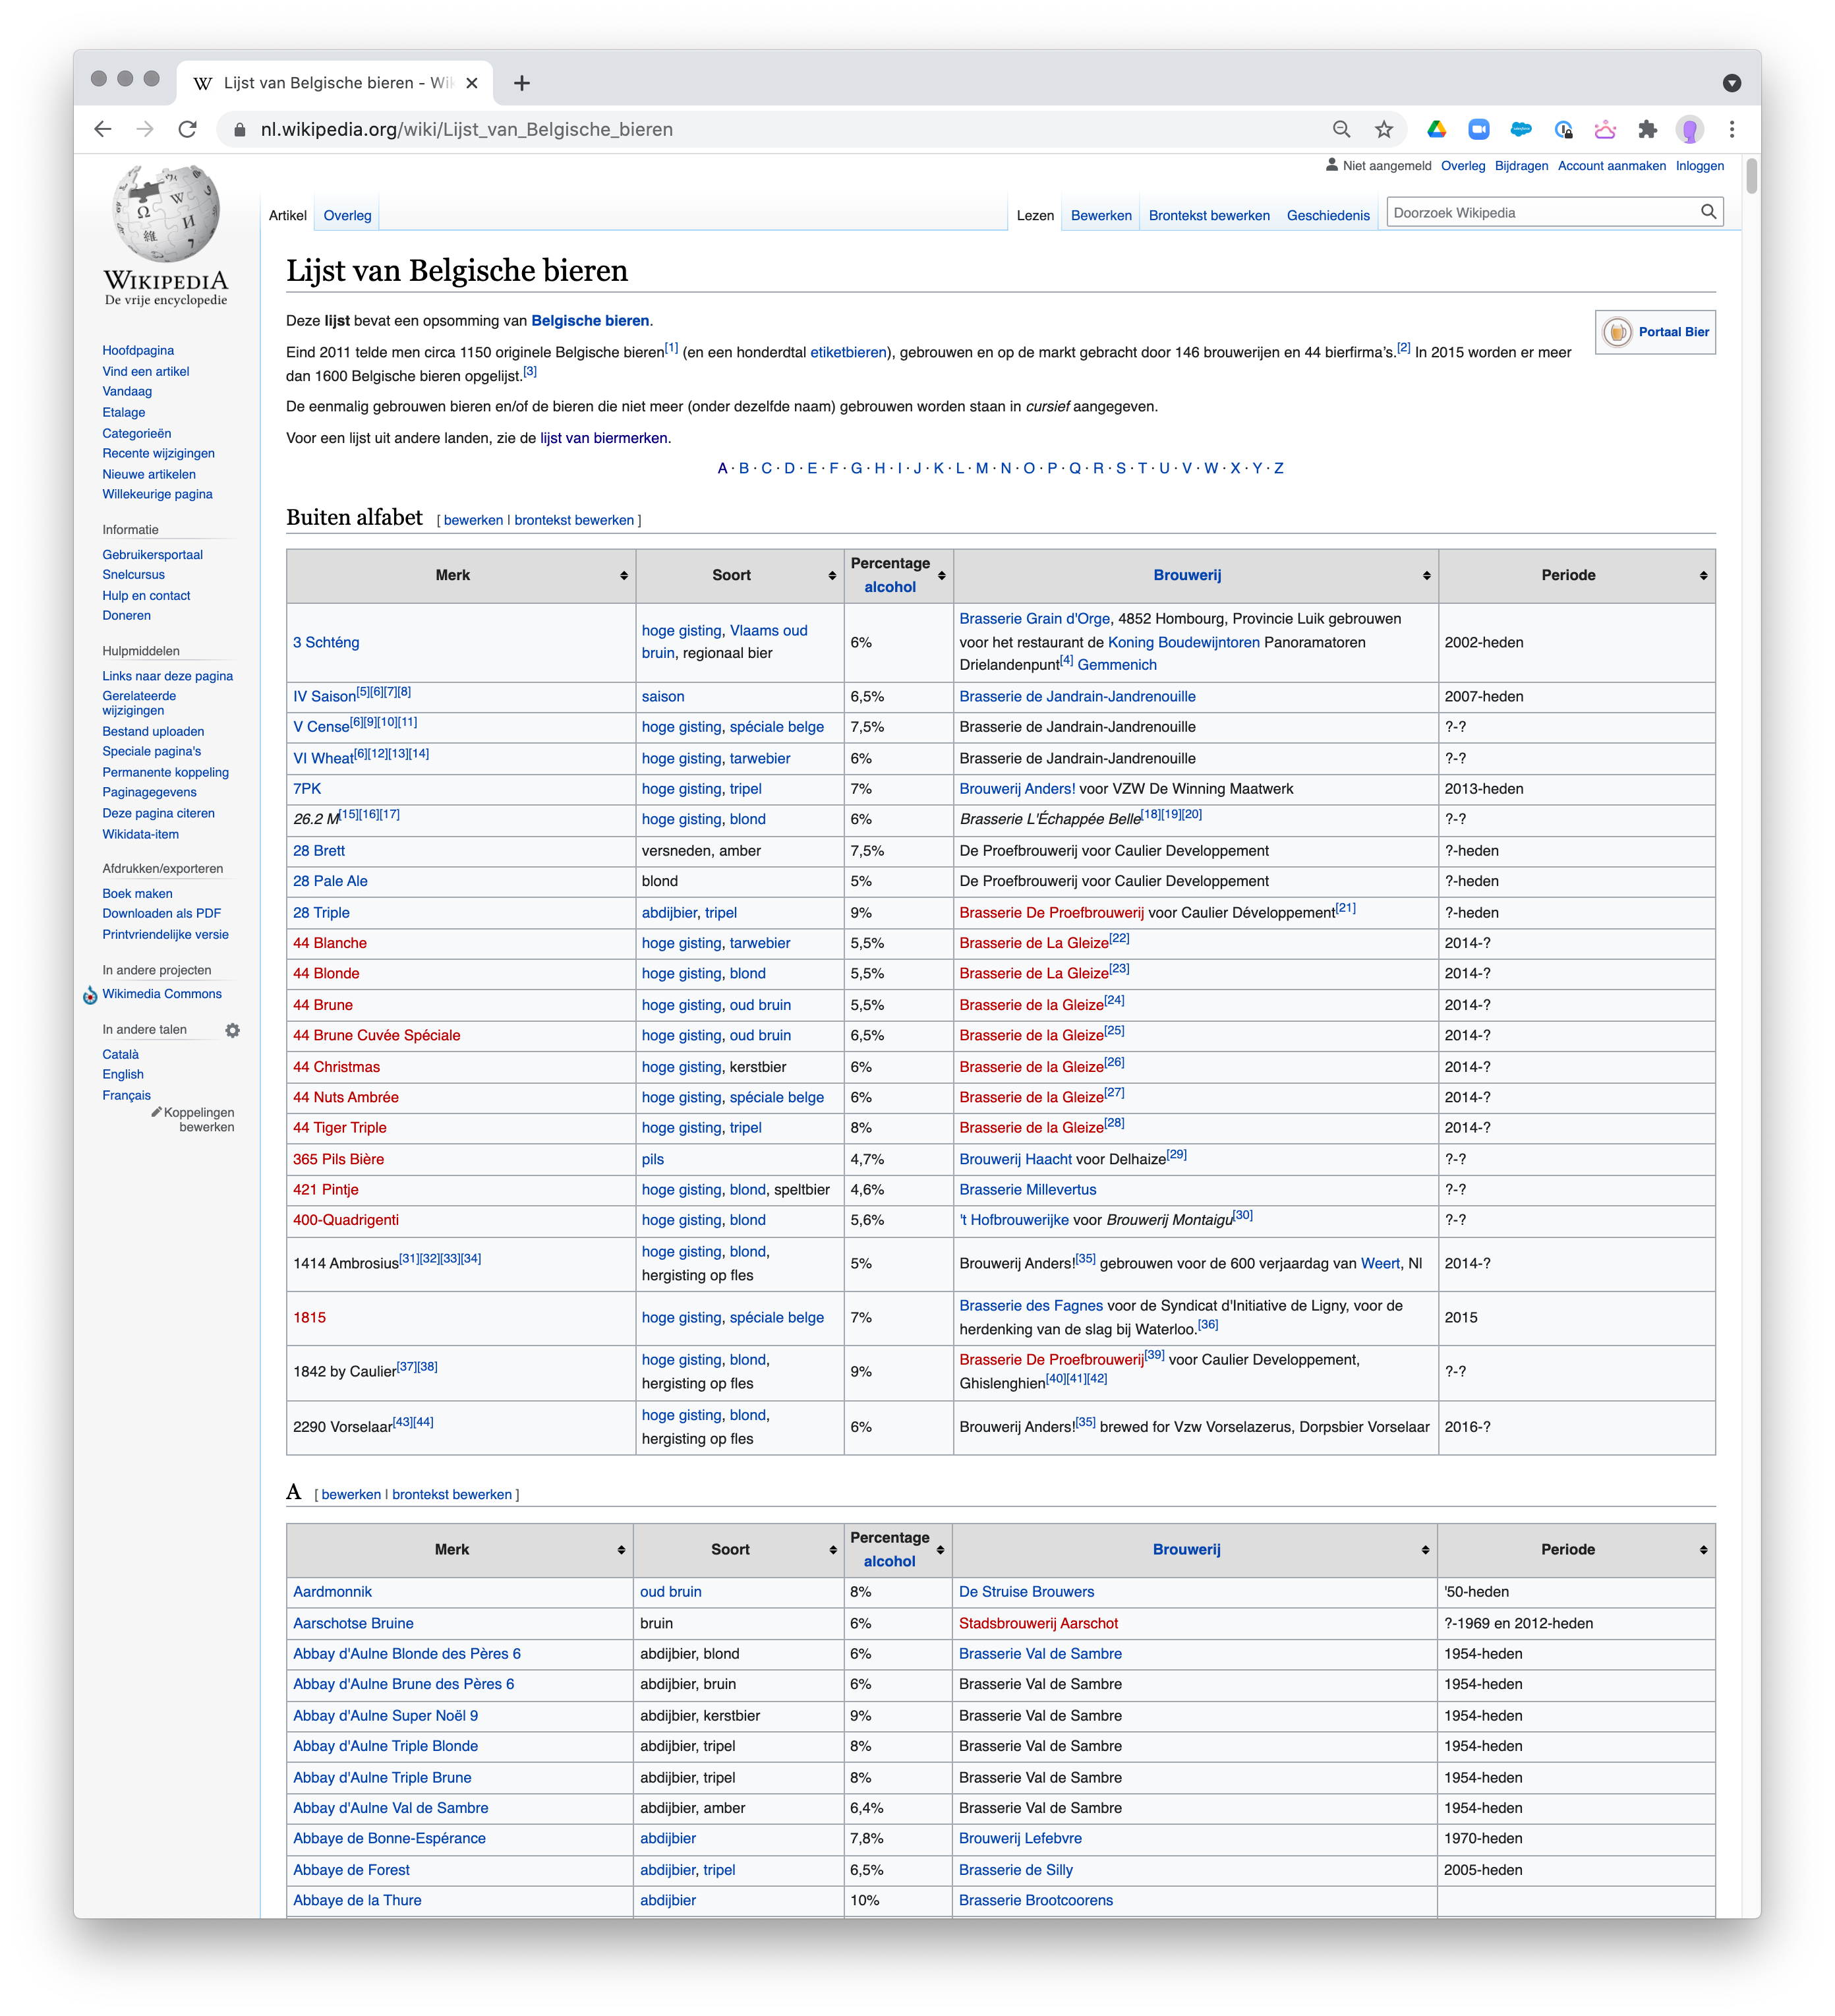Click the Inloggen link
Viewport: 1835px width, 2016px height.
[x=1700, y=166]
